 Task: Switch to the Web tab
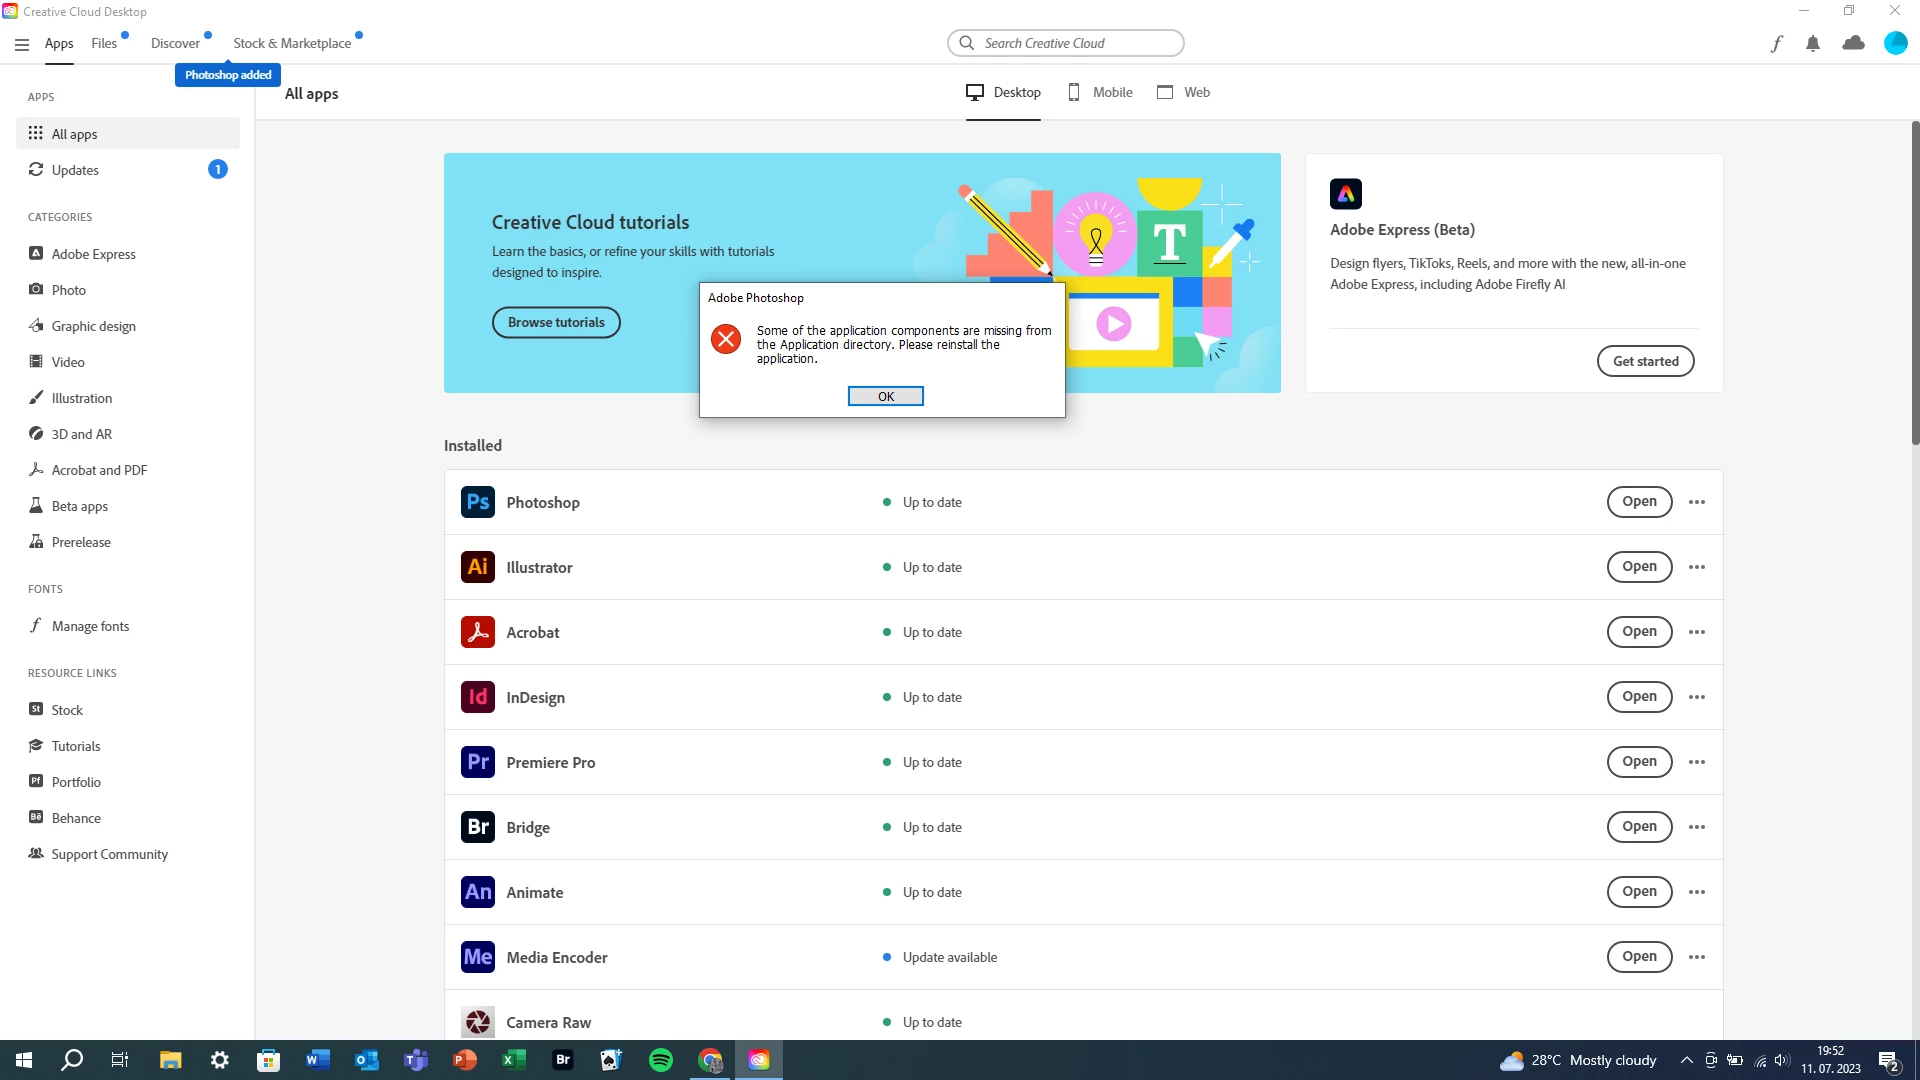1184,92
